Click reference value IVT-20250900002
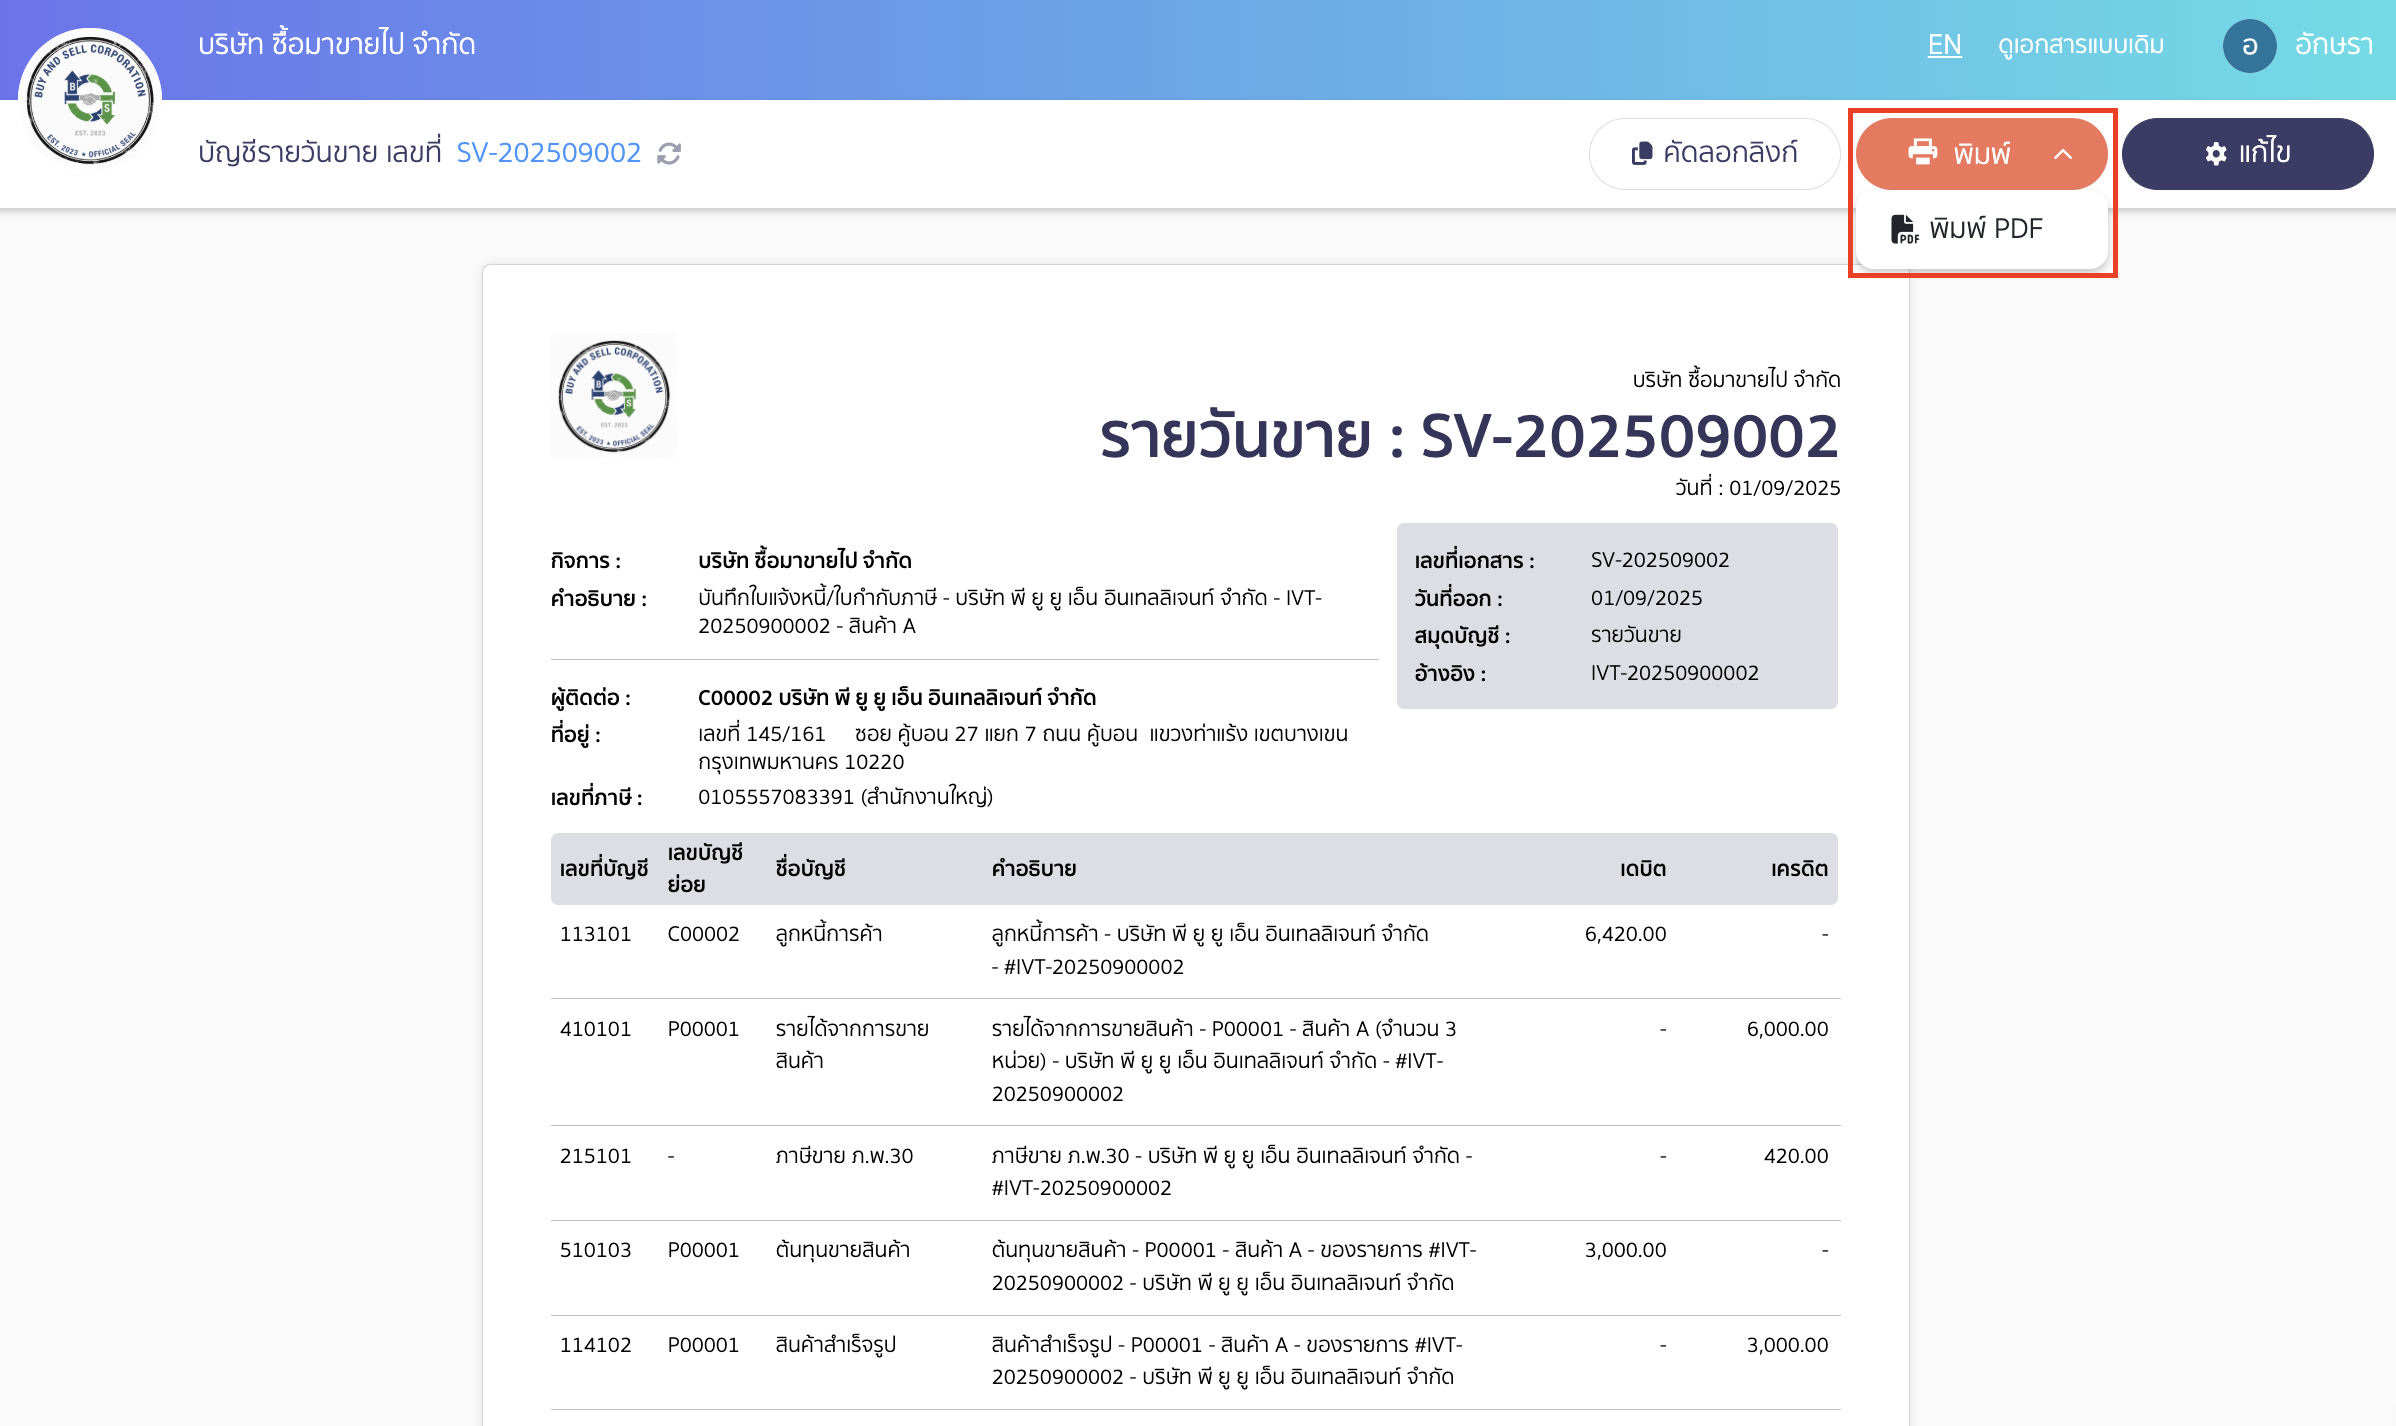 pos(1674,673)
